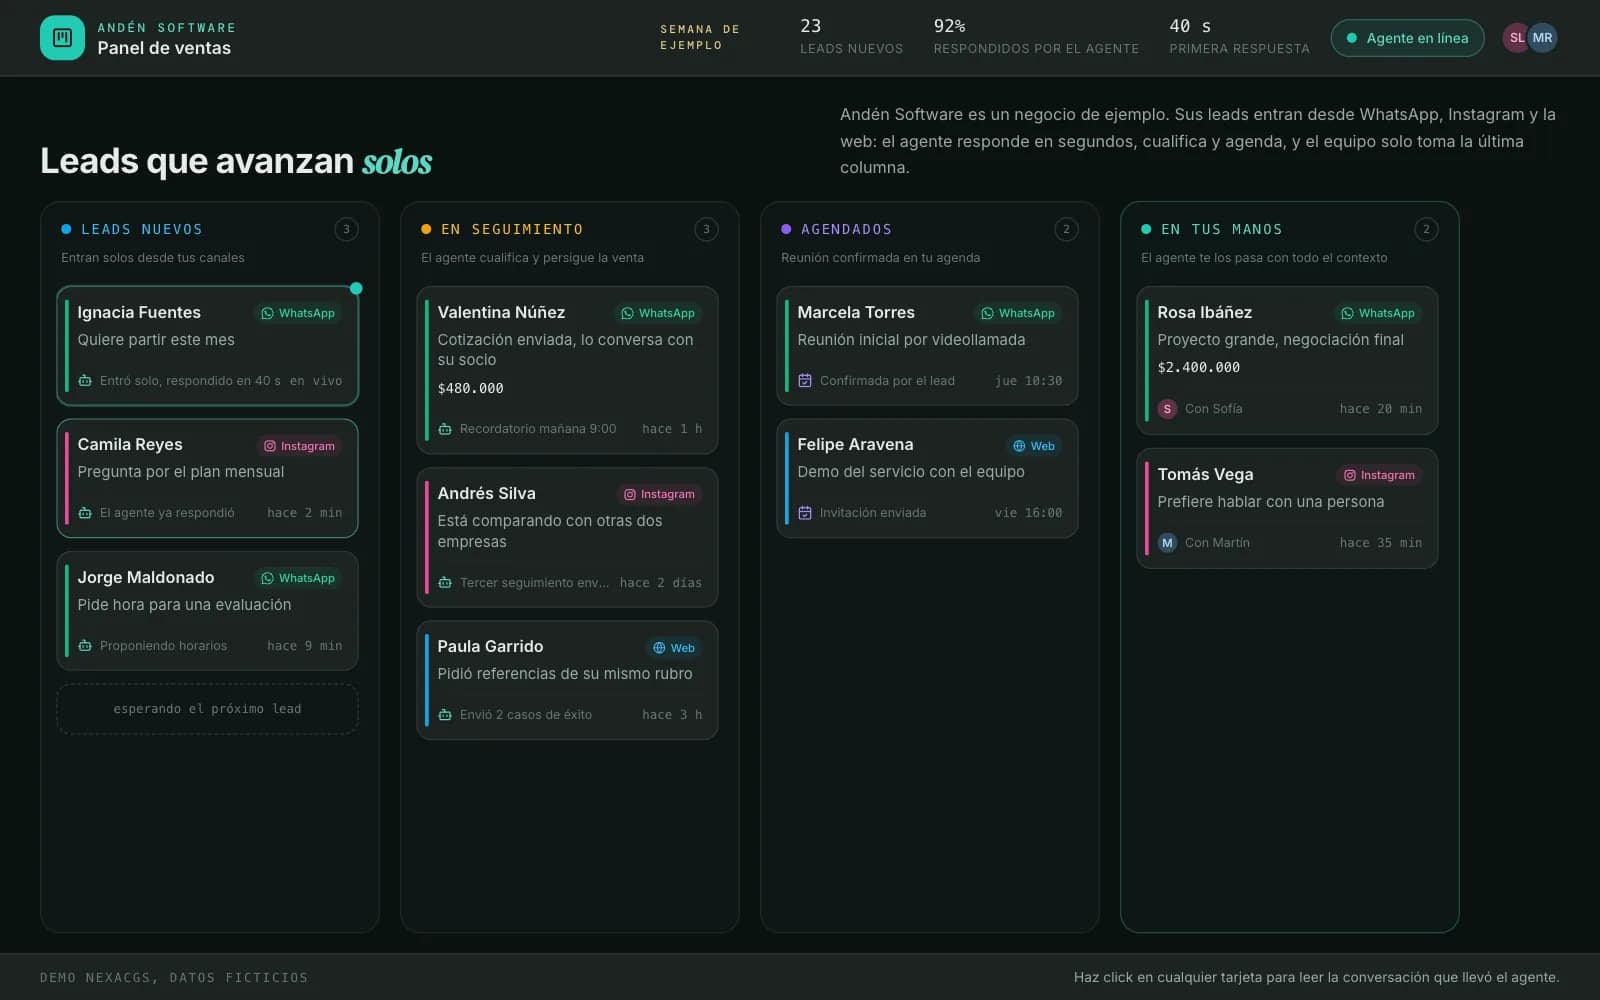The height and width of the screenshot is (1000, 1600).
Task: Click the 23 leads nuevos stat
Action: click(851, 36)
